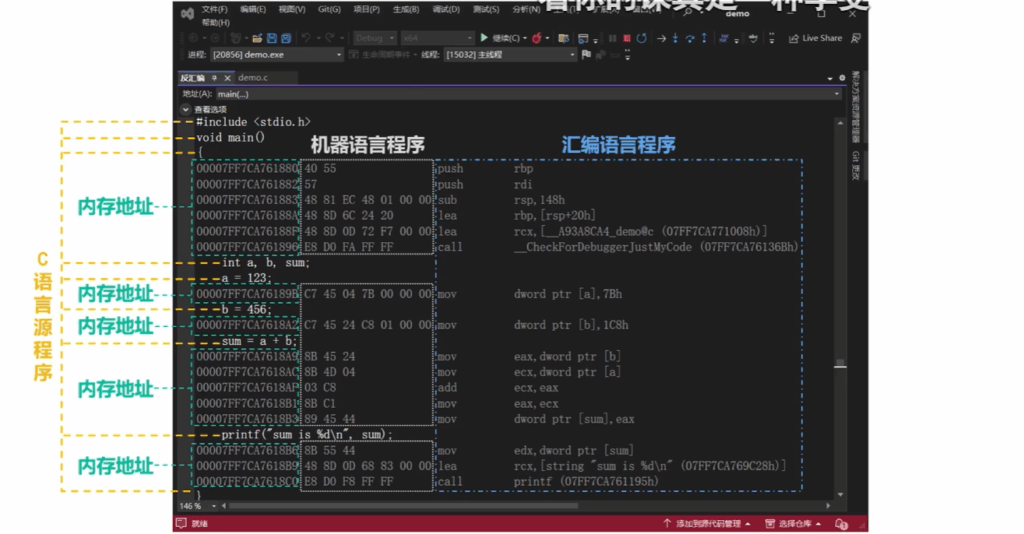Expand the 继续(C) dropdown arrow
This screenshot has width=1024, height=534.
524,39
